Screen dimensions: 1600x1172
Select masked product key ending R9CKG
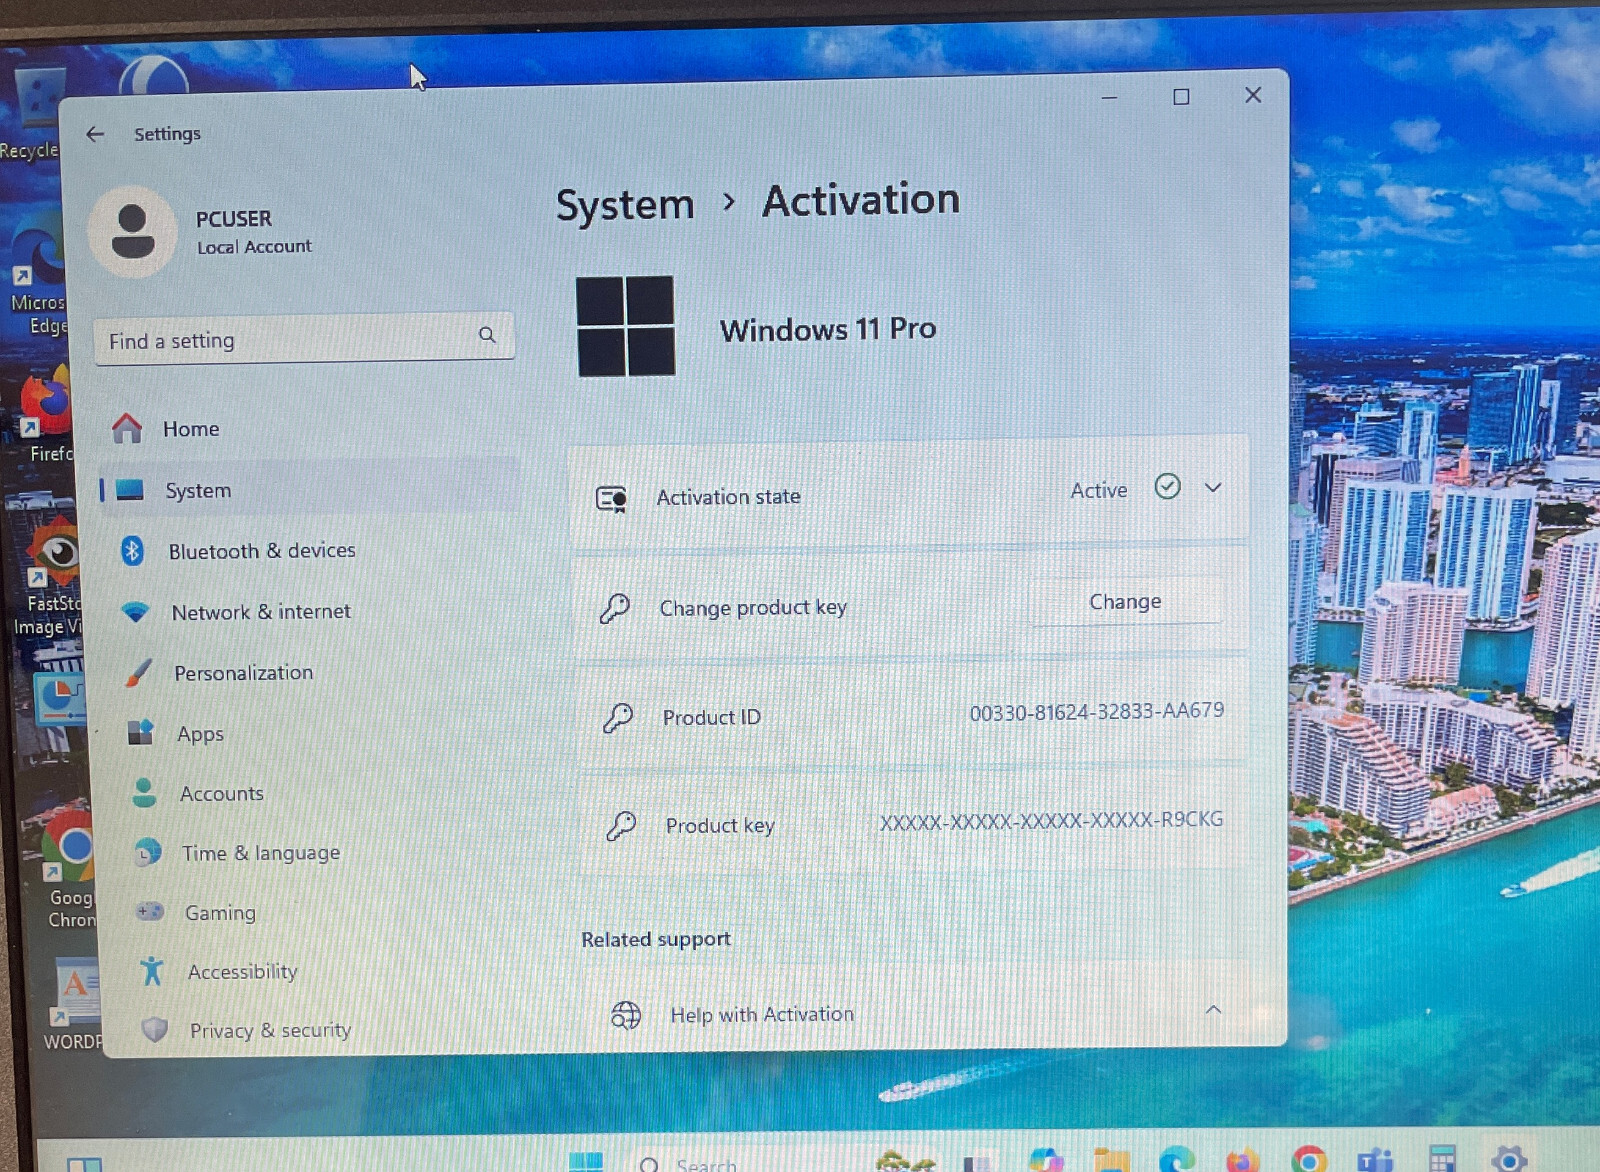tap(1051, 821)
